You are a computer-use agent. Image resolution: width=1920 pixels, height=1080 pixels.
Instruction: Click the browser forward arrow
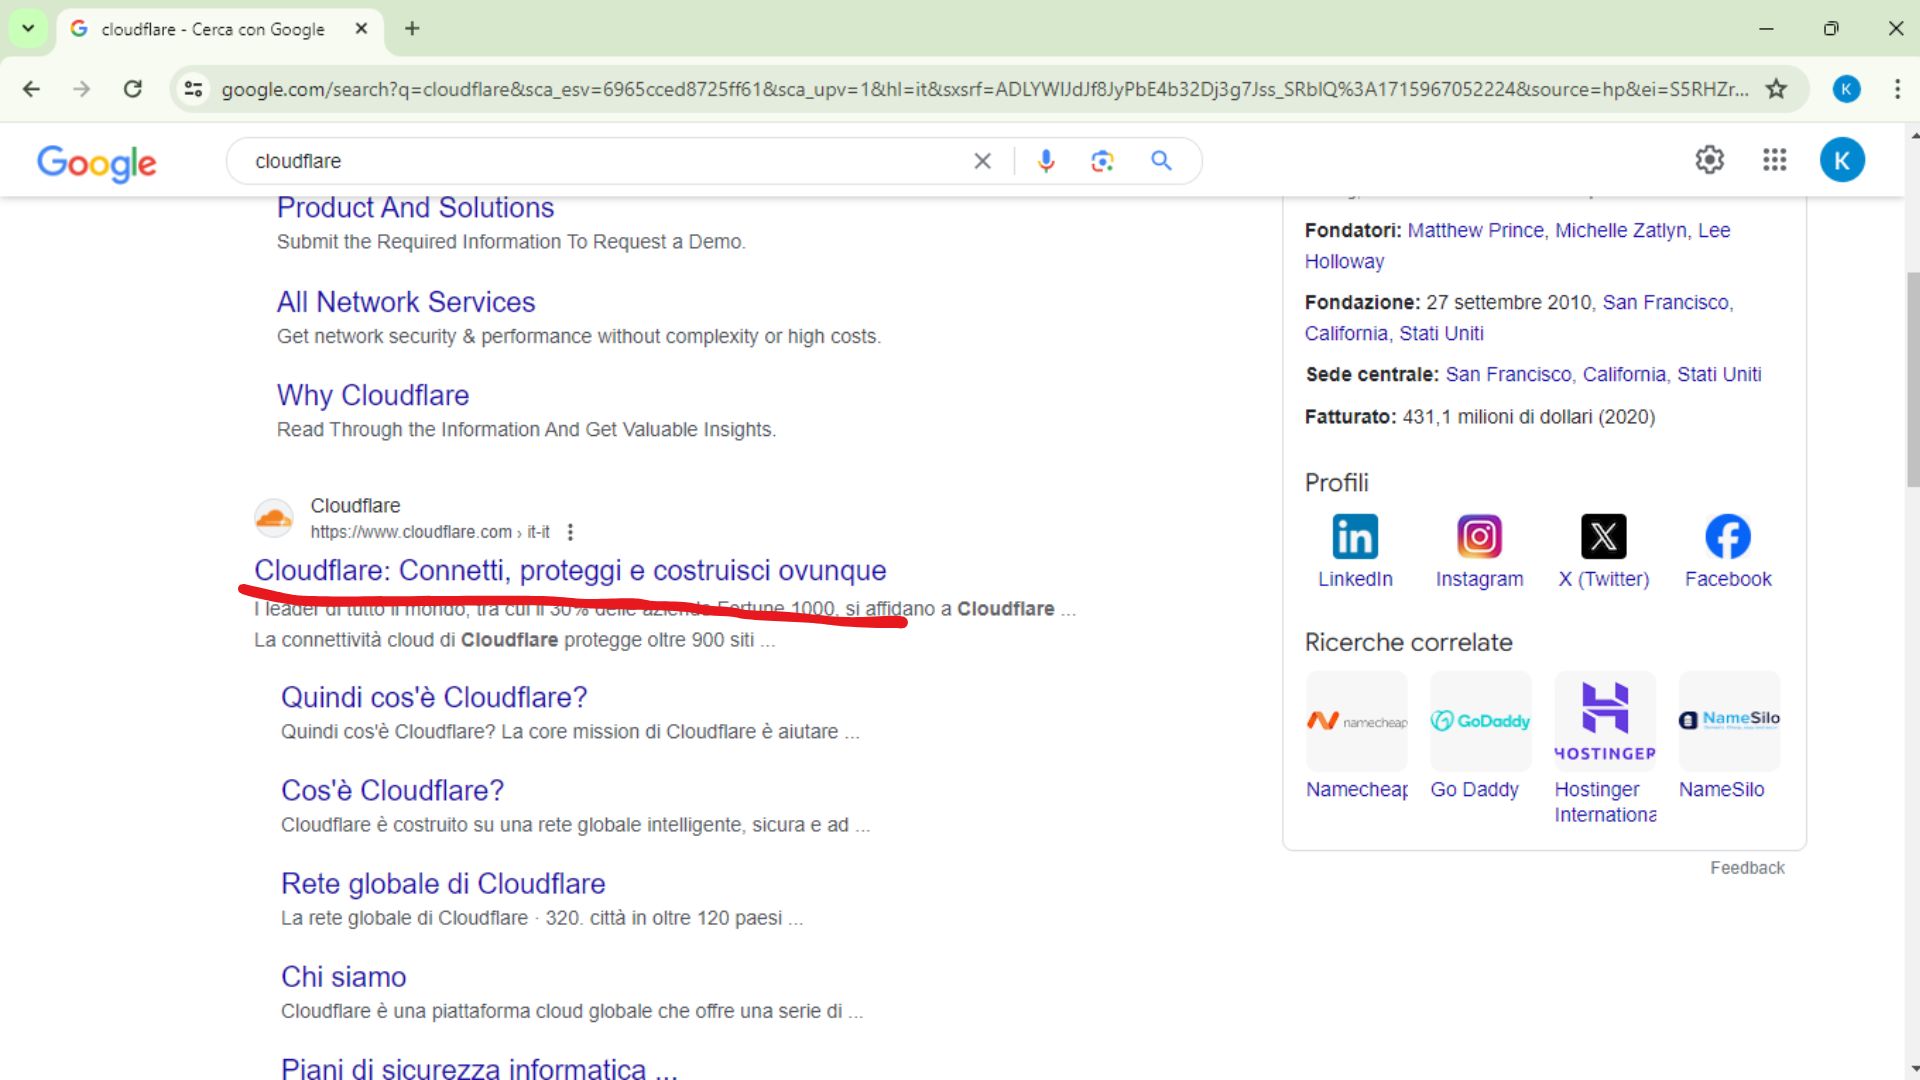pos(82,89)
